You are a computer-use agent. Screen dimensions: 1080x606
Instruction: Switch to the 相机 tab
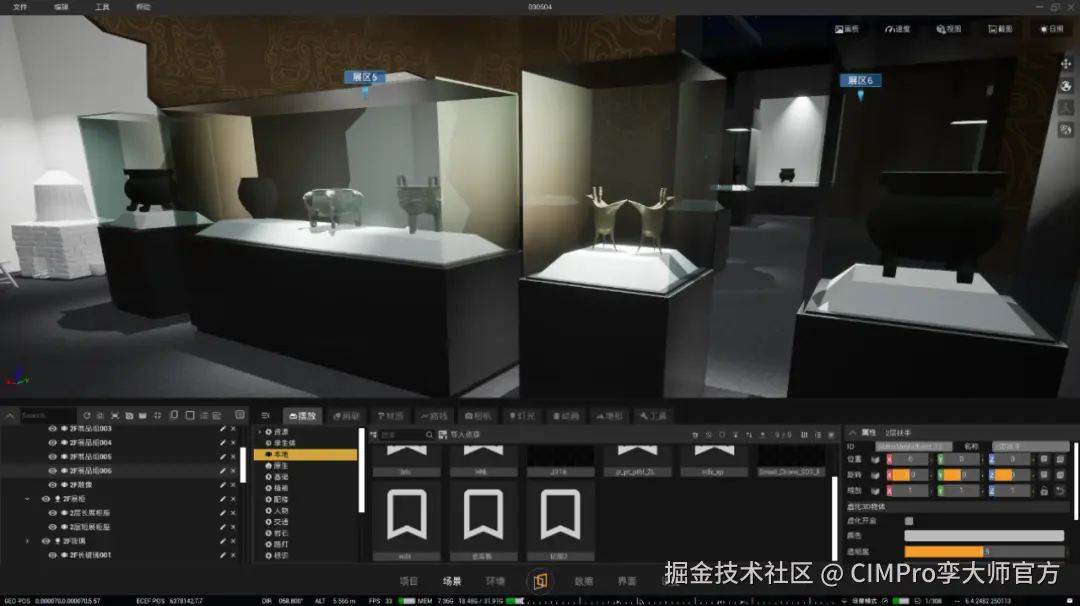click(478, 416)
